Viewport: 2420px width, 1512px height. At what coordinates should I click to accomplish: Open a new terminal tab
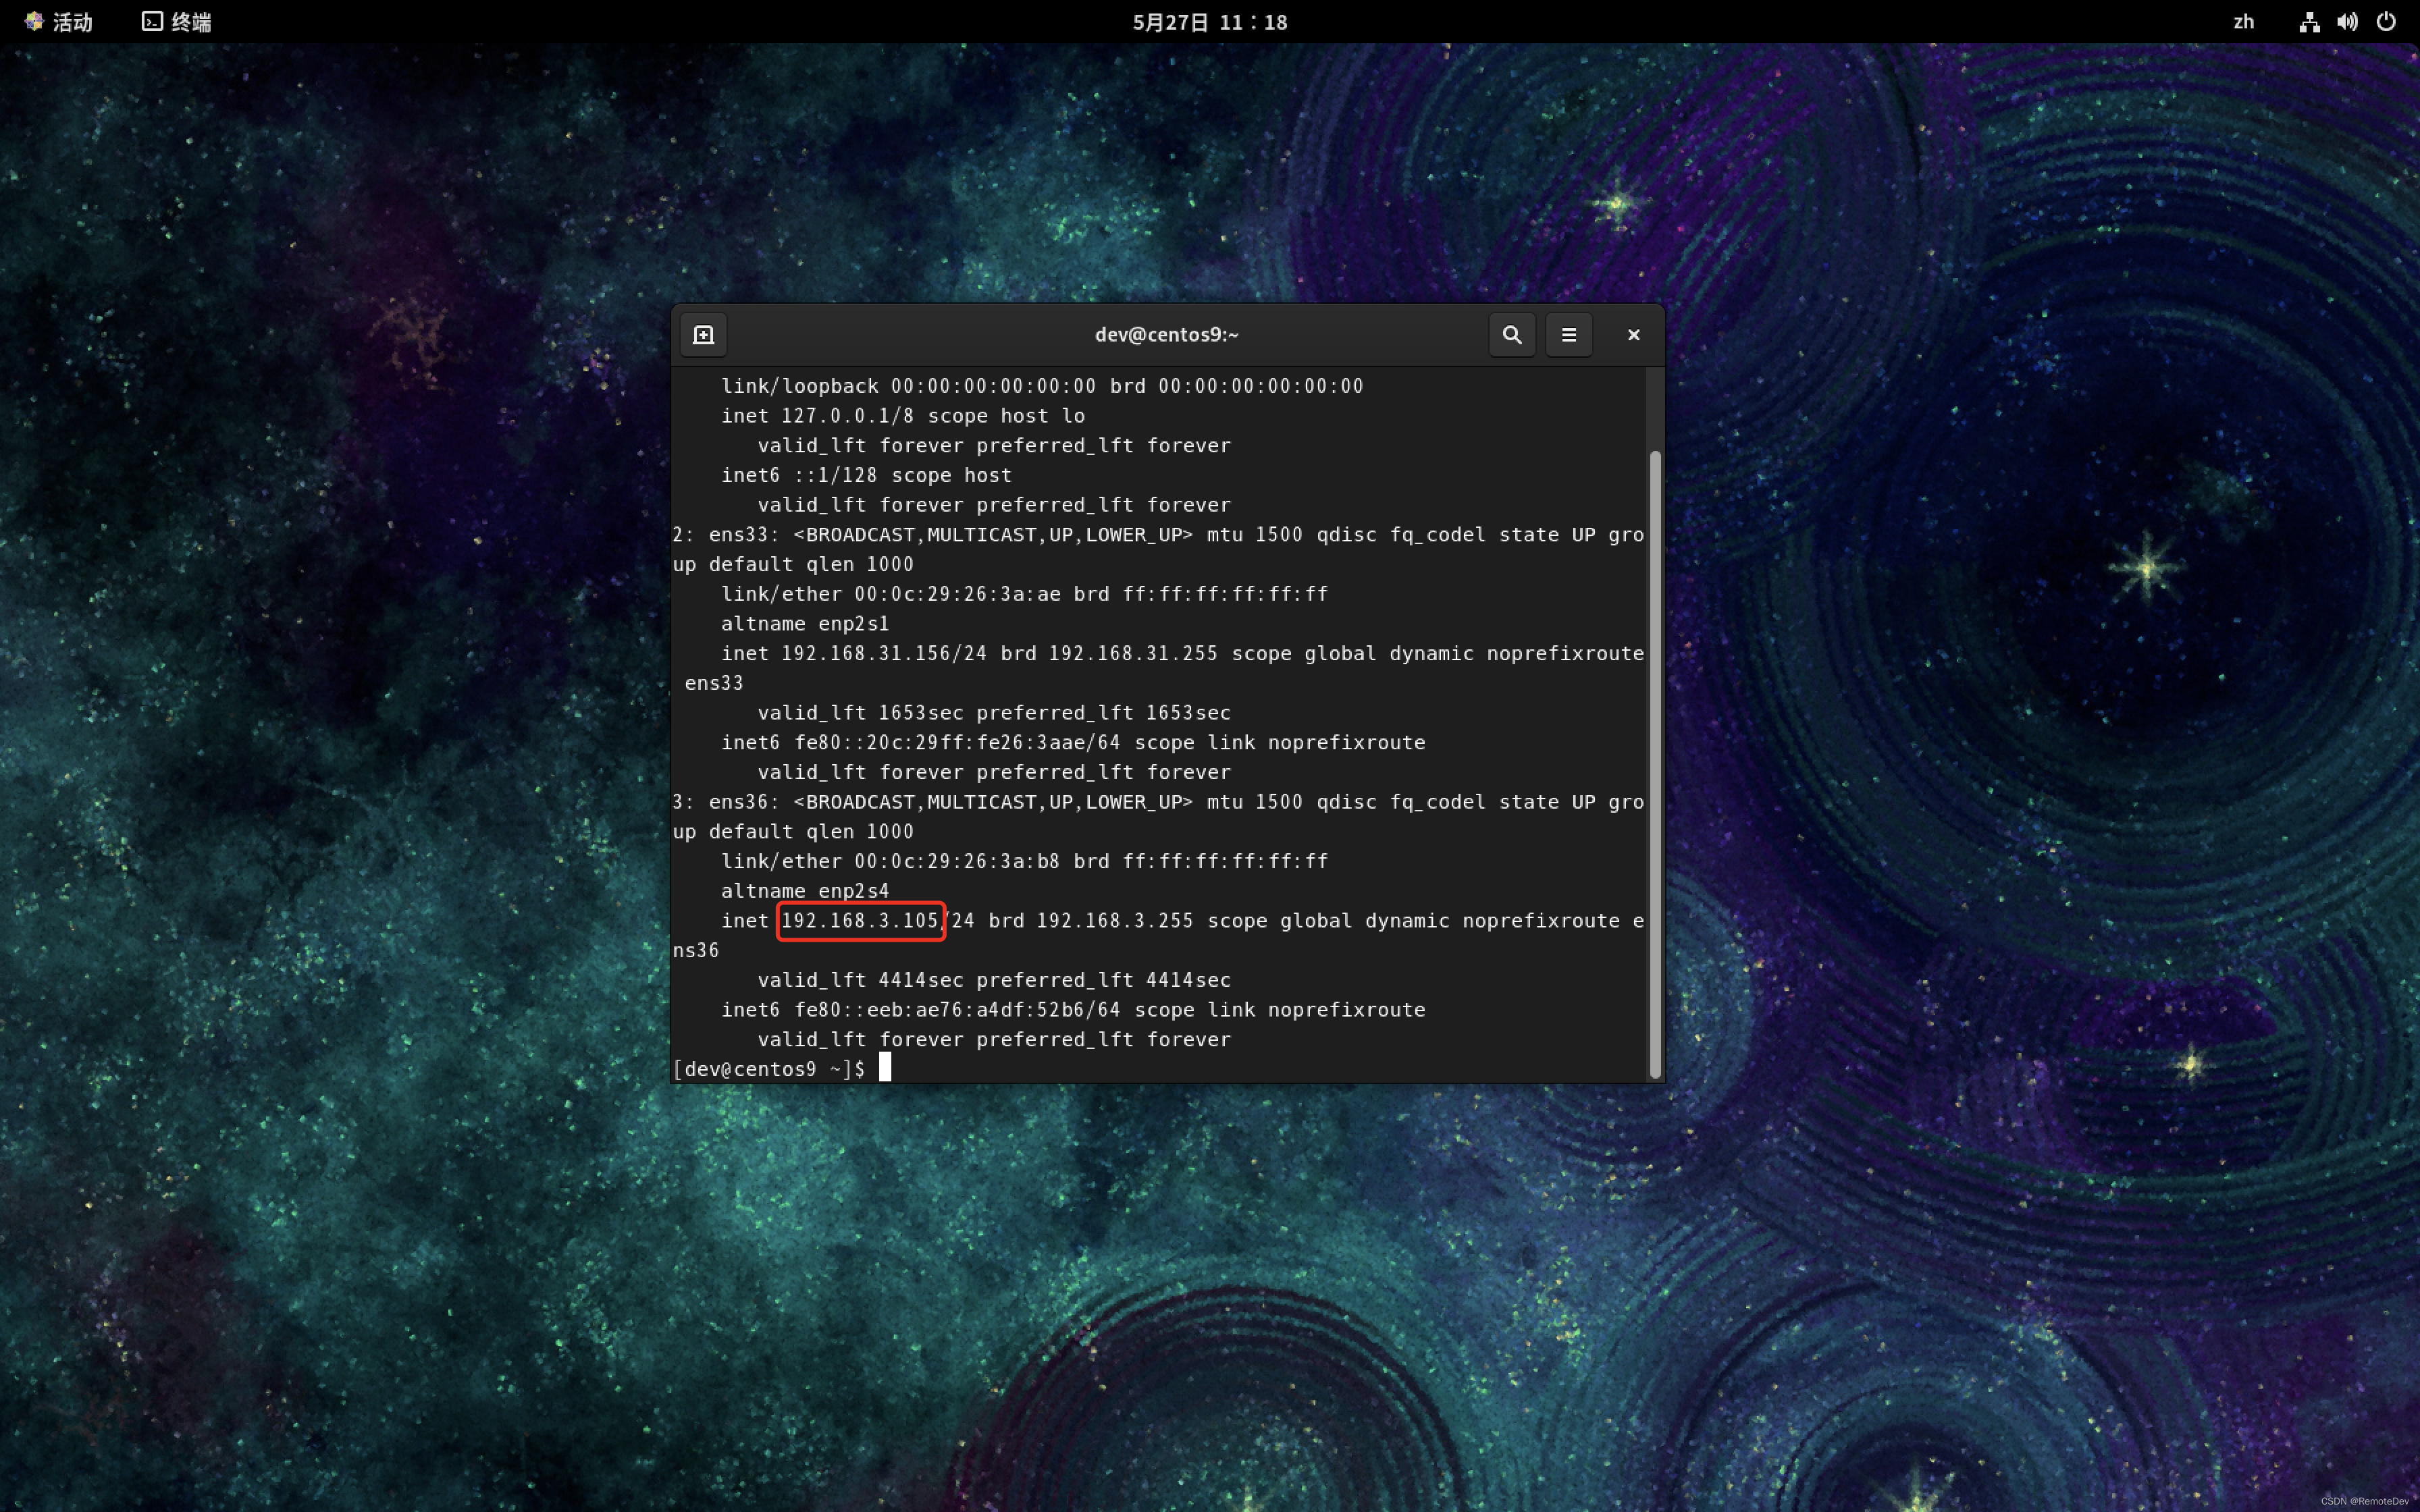click(x=703, y=335)
